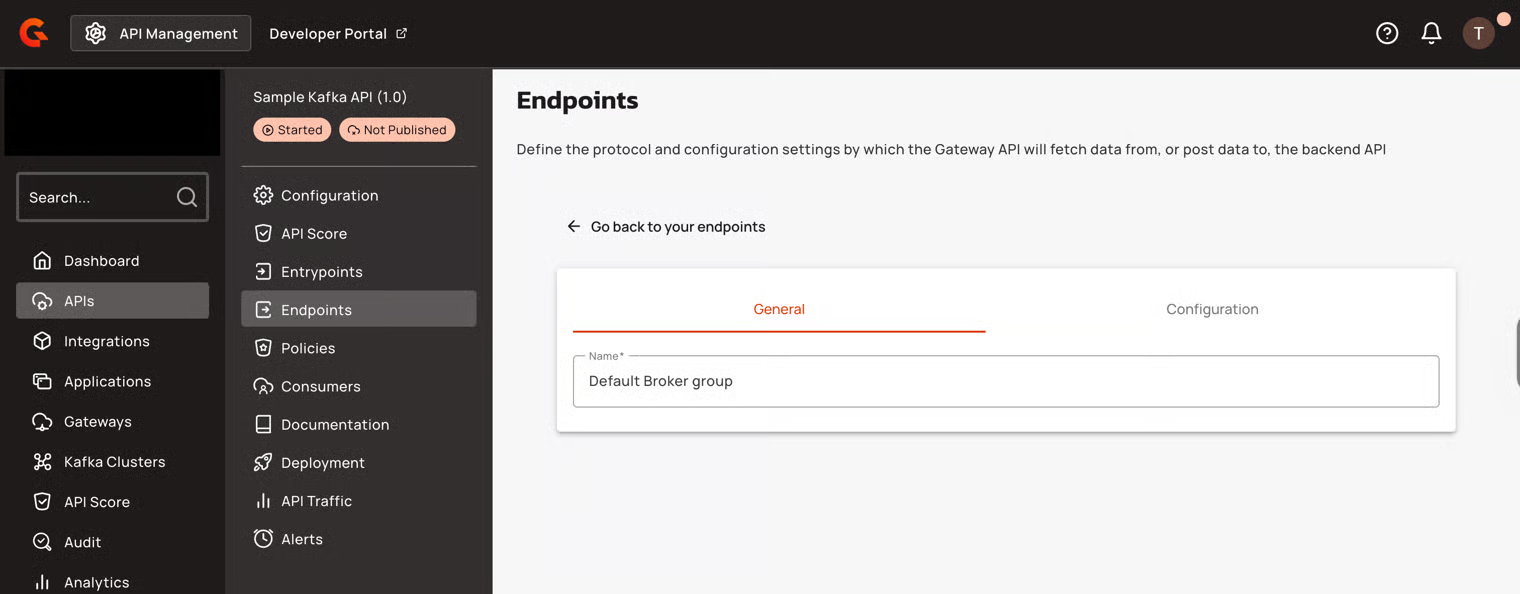
Task: Open the notifications bell icon
Action: pos(1431,33)
